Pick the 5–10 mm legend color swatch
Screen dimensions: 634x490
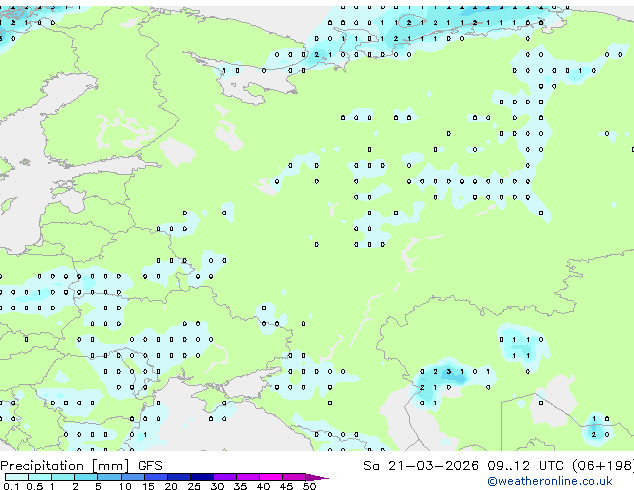[x=110, y=477]
